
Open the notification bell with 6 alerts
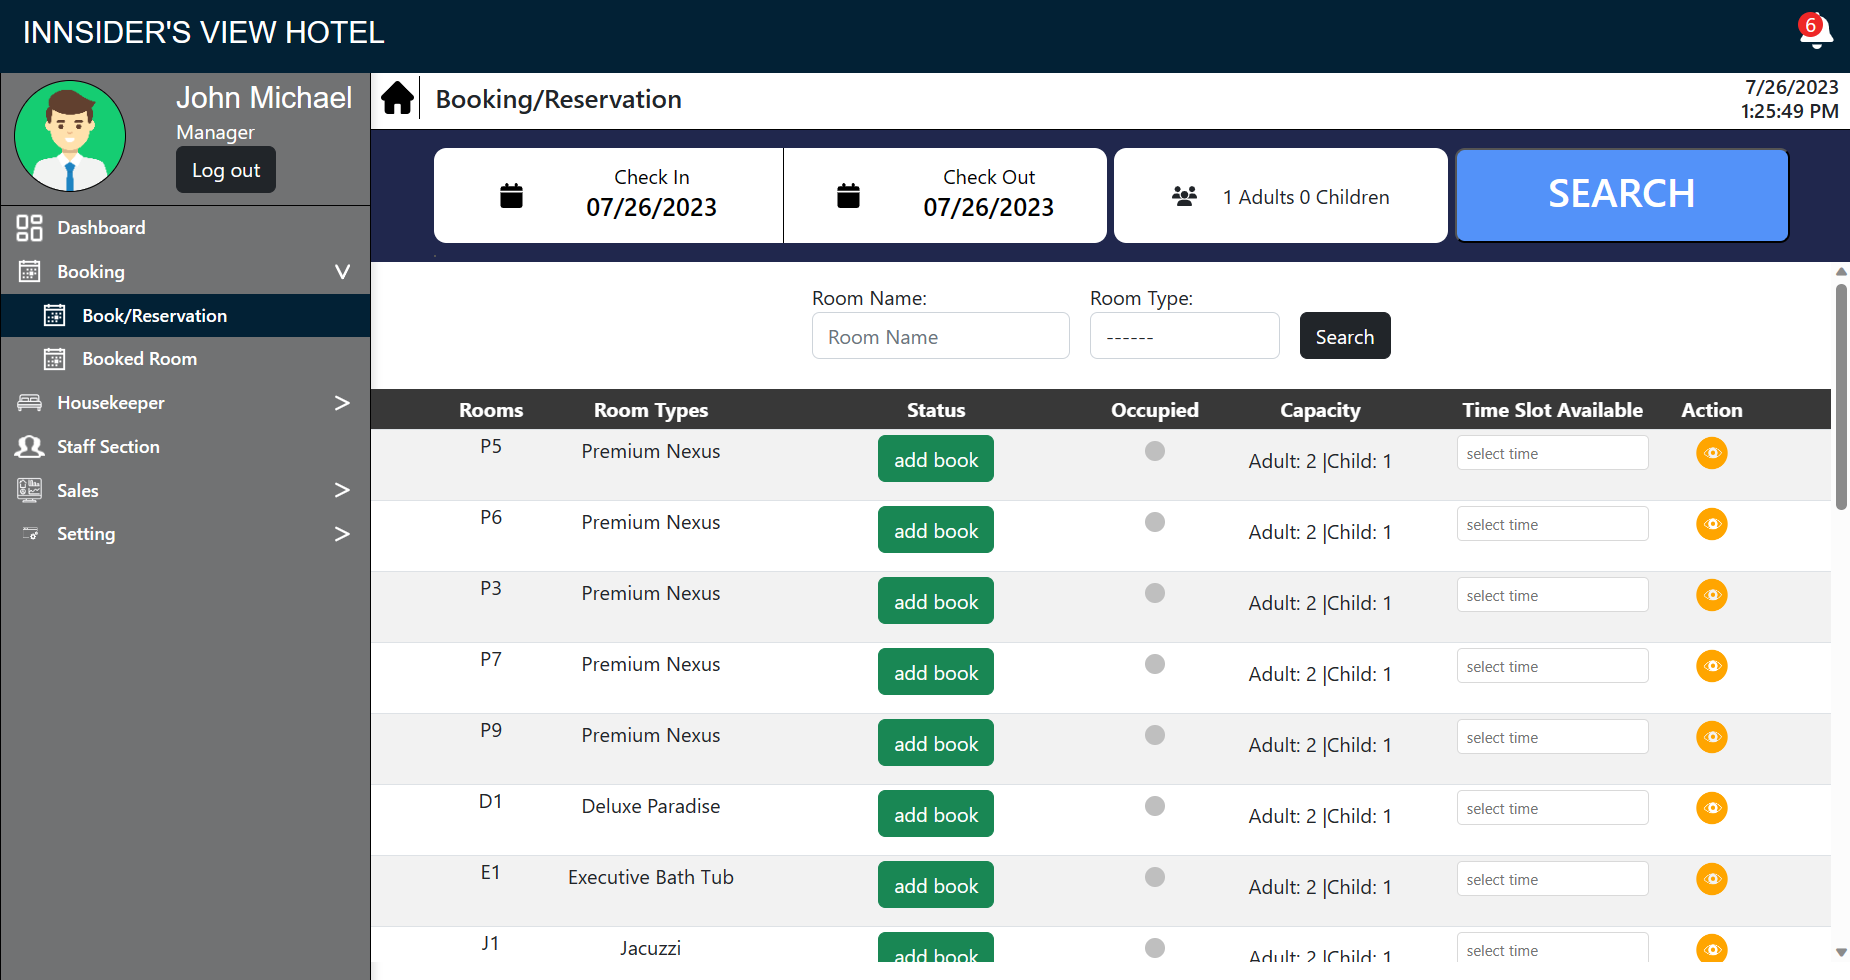[x=1815, y=30]
